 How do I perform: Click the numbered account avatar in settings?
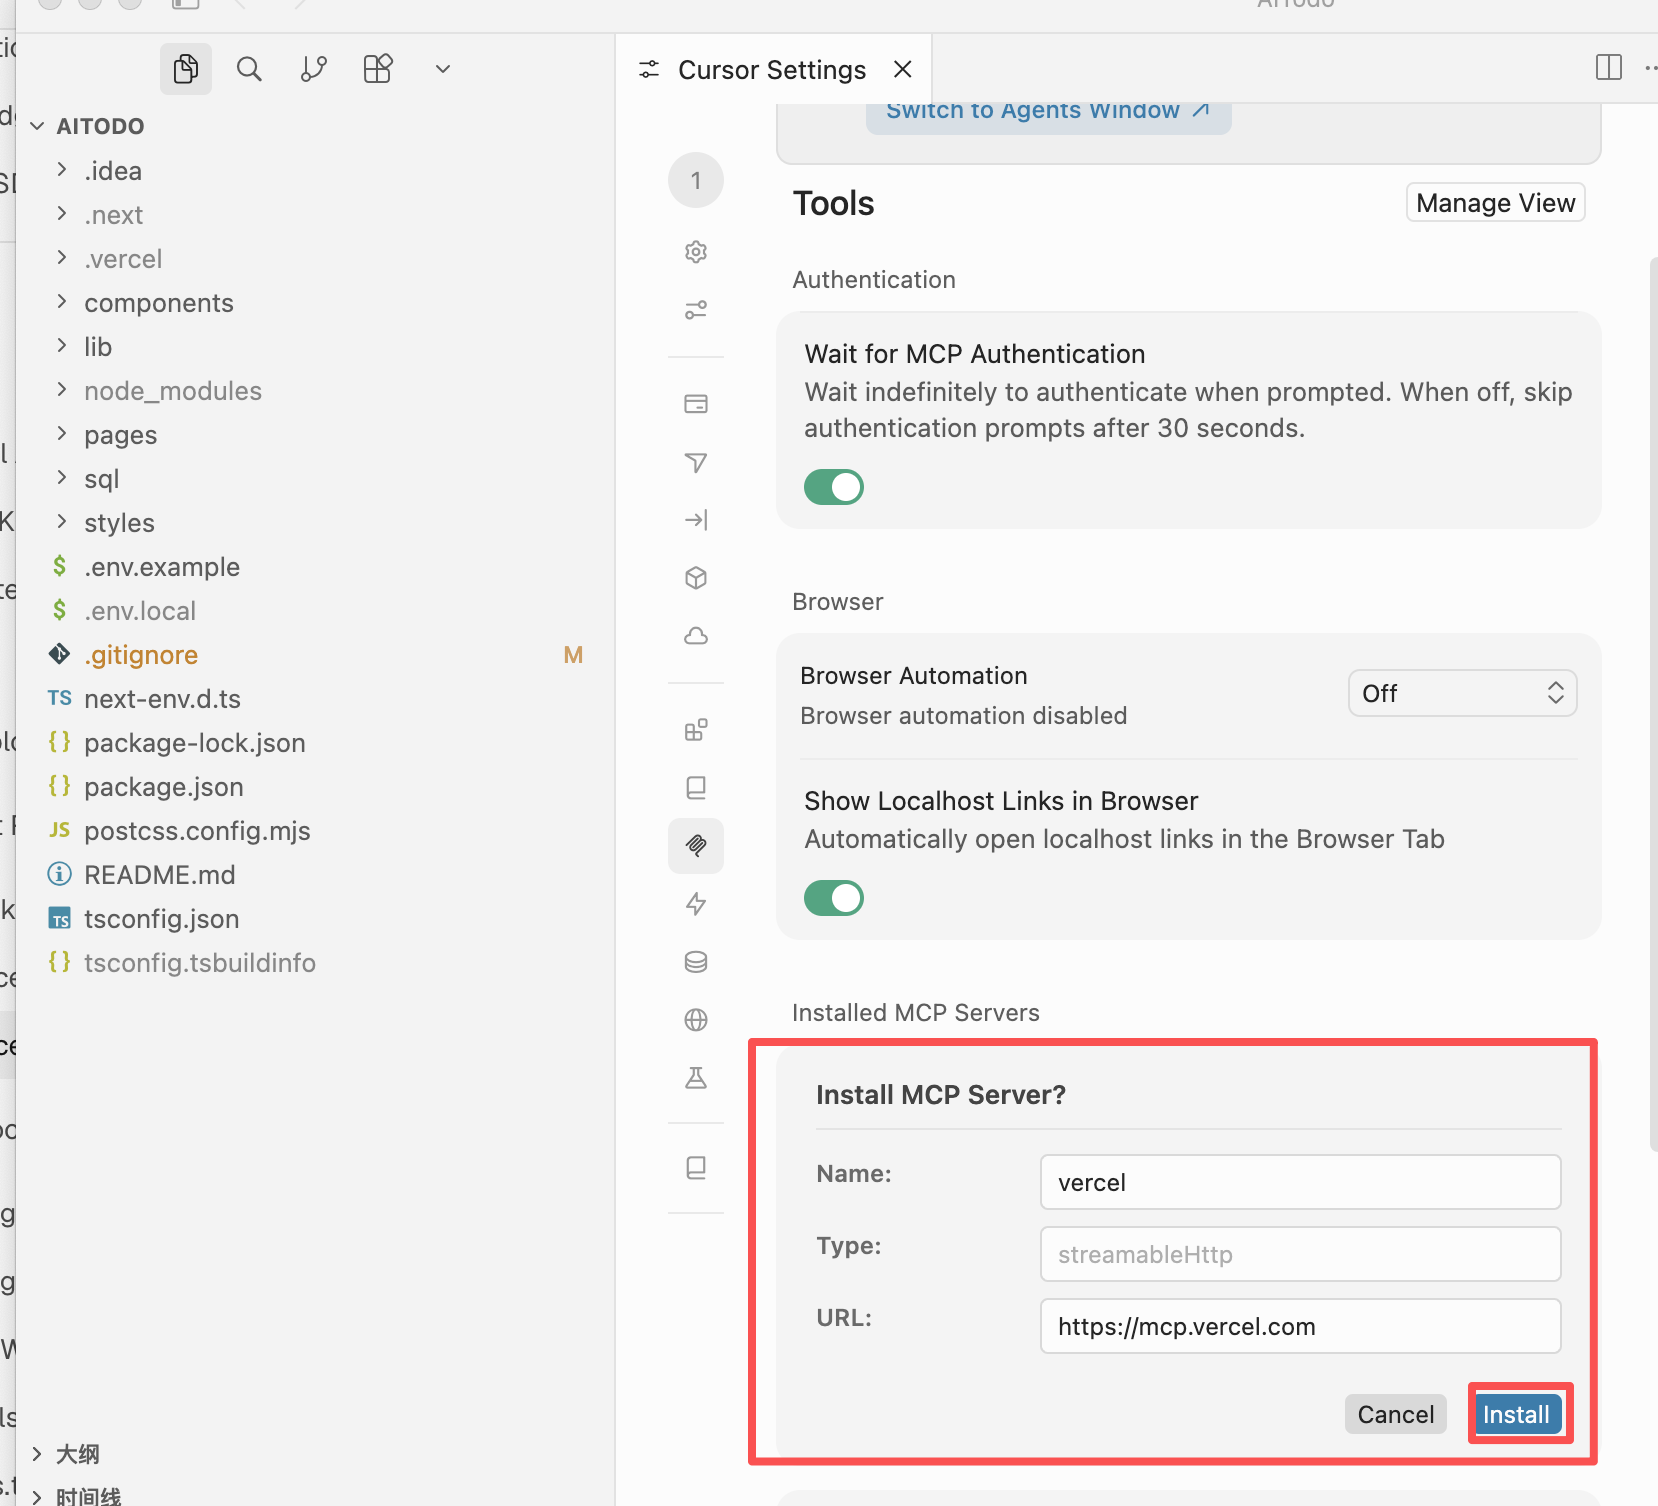[x=696, y=181]
